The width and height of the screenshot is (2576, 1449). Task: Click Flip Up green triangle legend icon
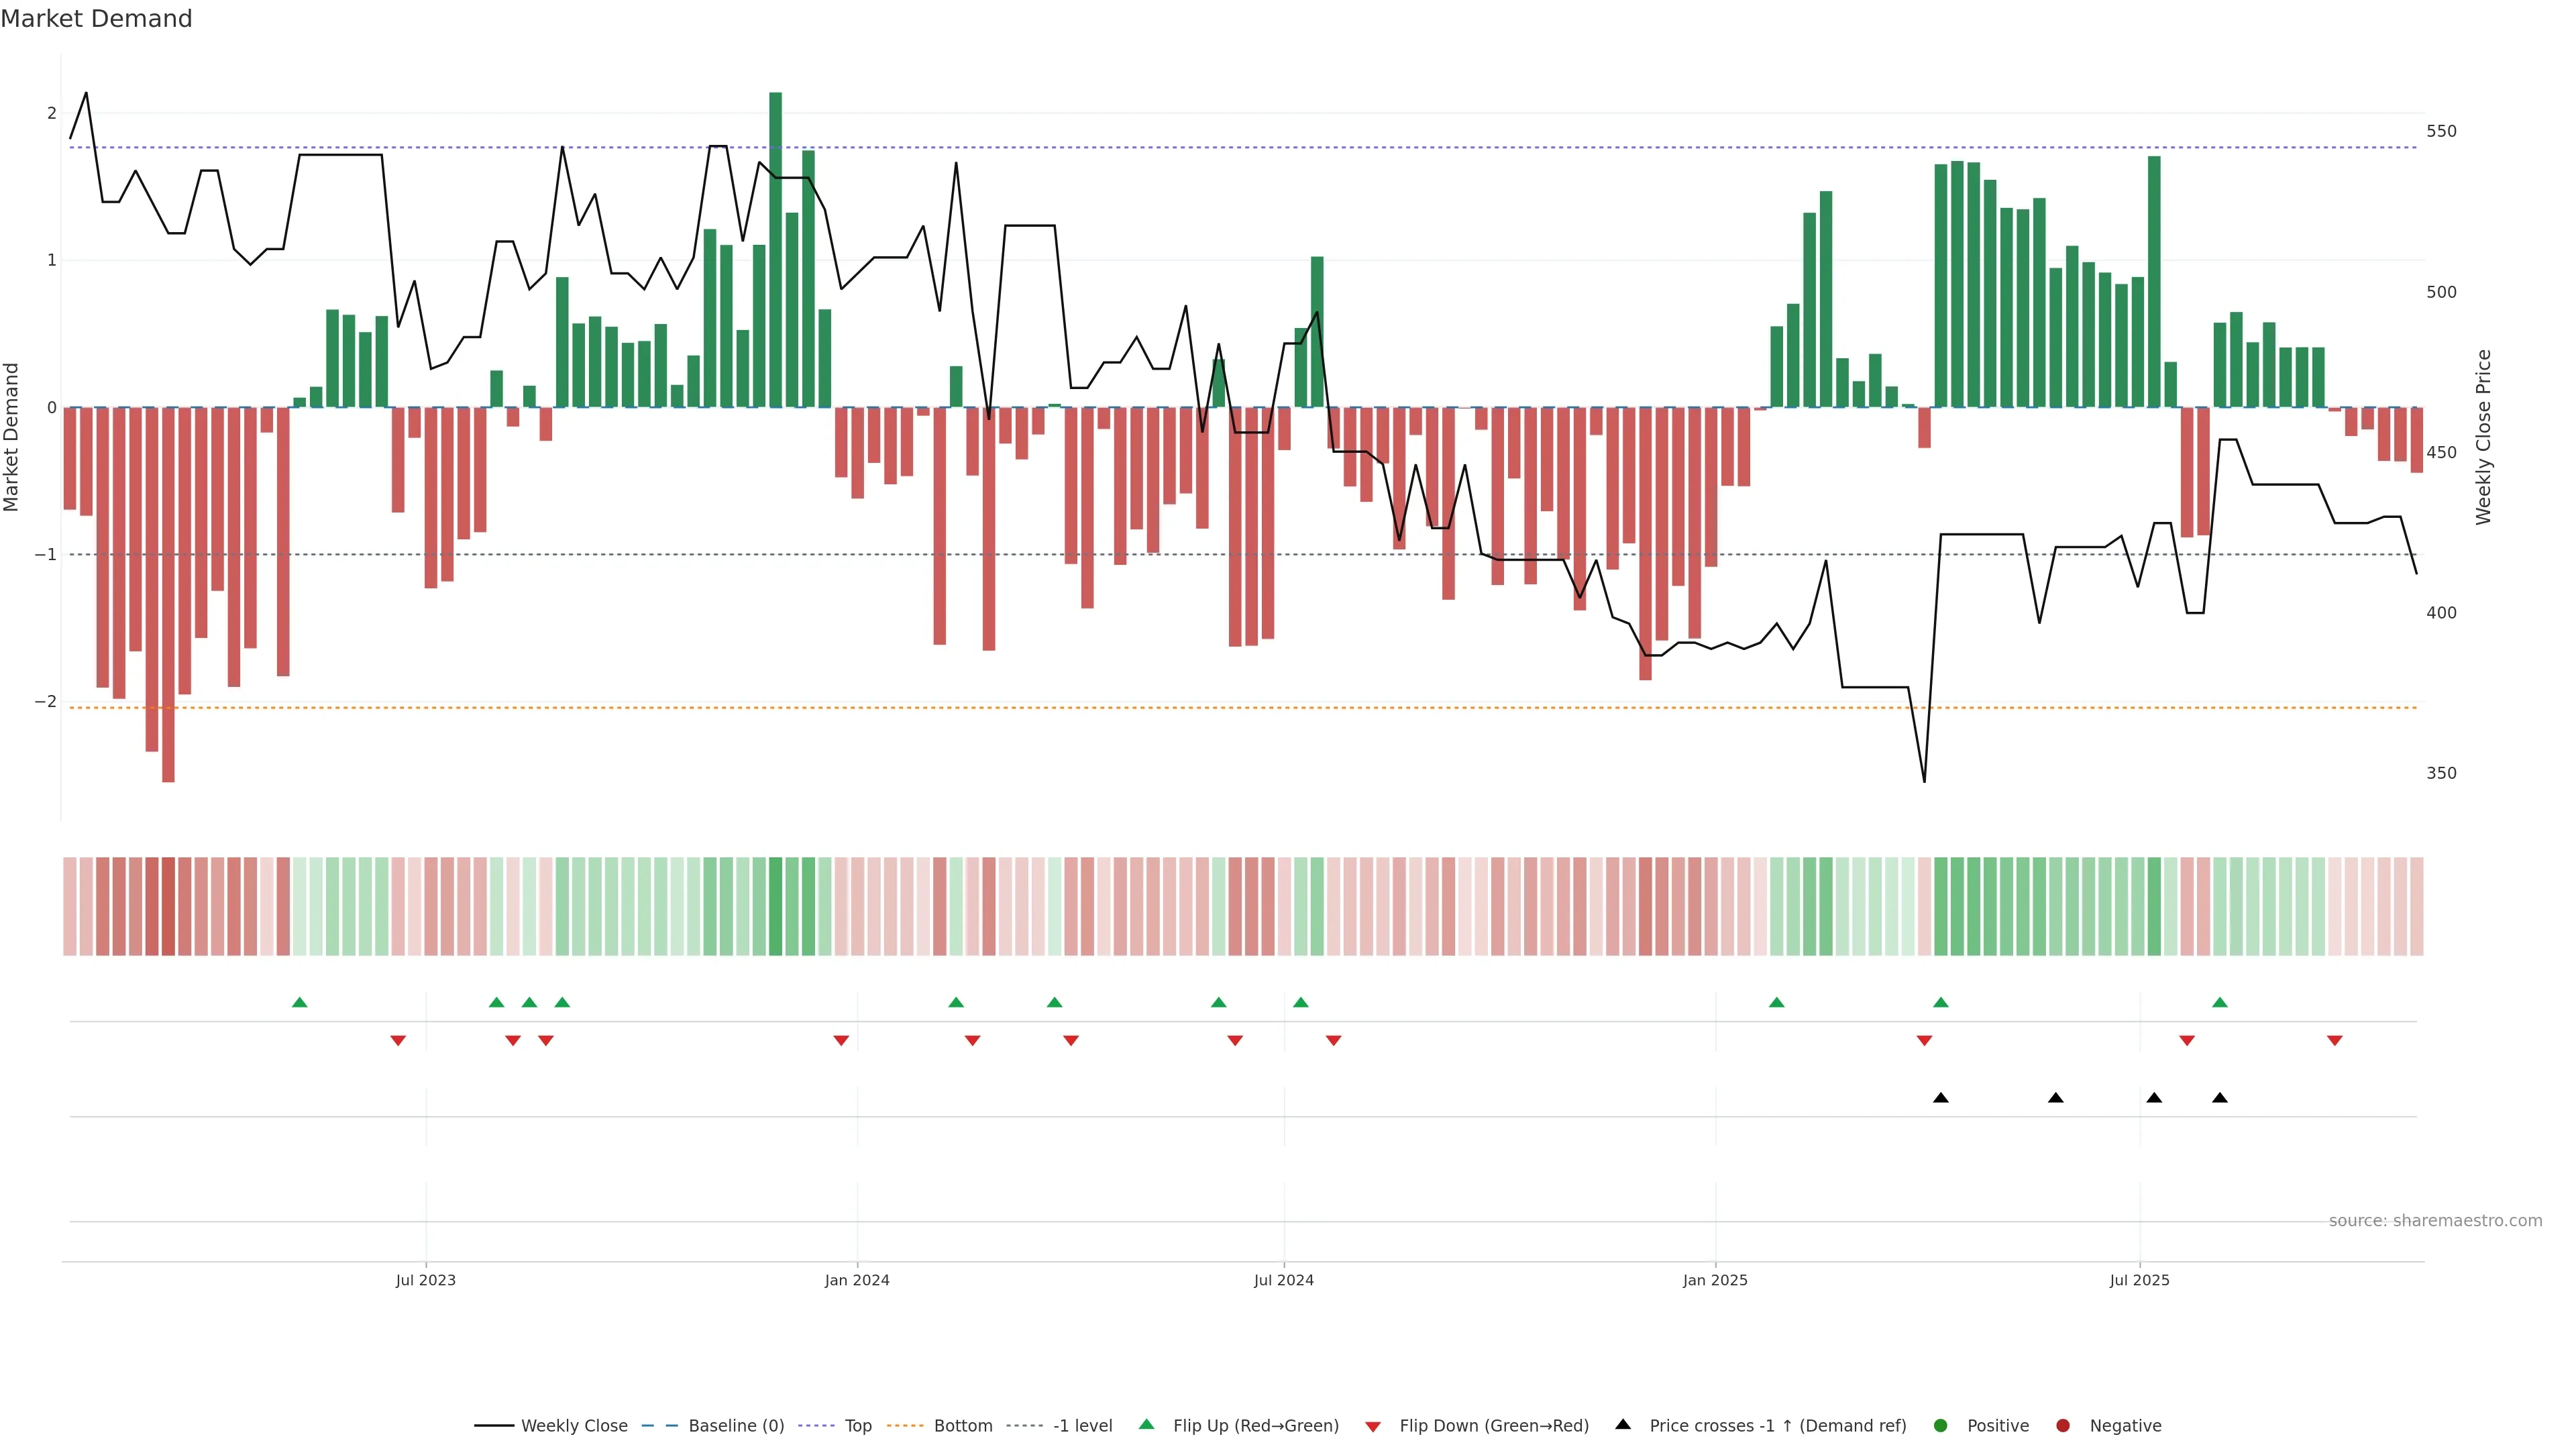pyautogui.click(x=1147, y=1425)
